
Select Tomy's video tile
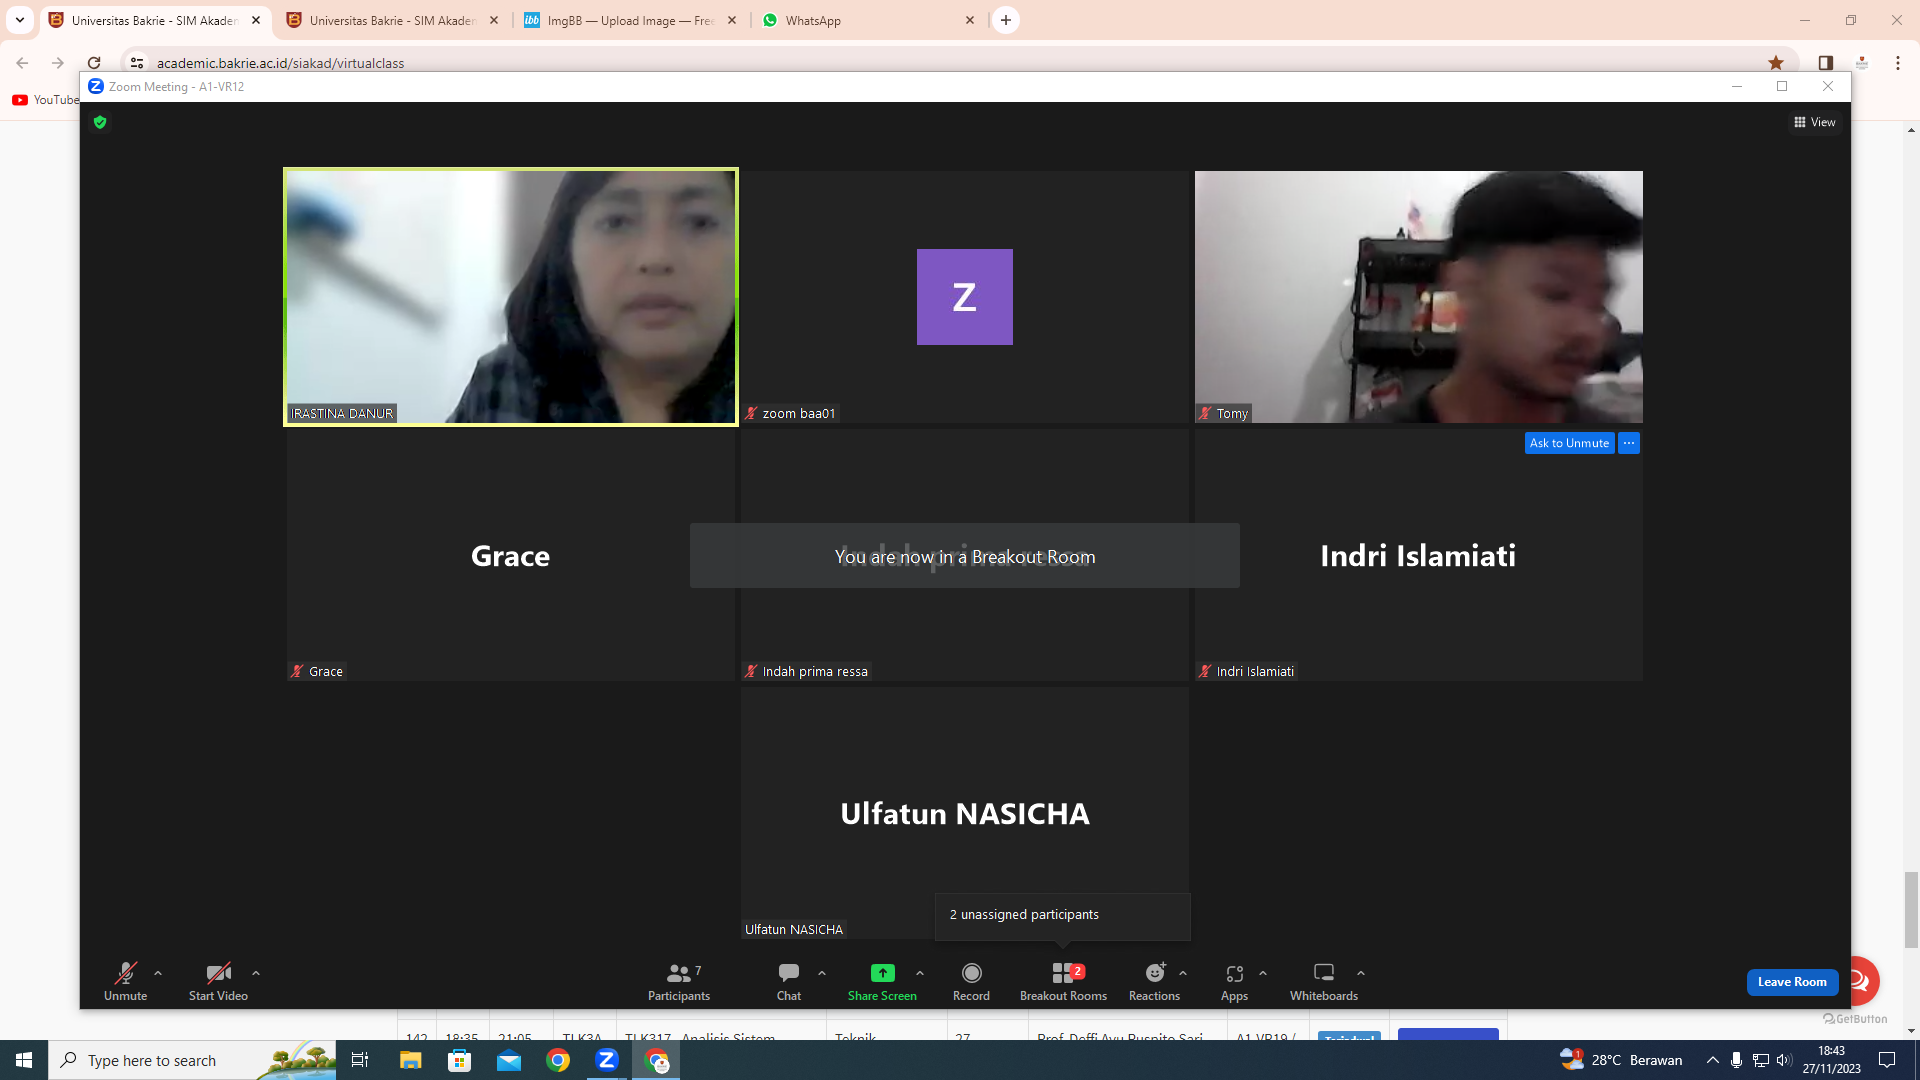[x=1418, y=297]
